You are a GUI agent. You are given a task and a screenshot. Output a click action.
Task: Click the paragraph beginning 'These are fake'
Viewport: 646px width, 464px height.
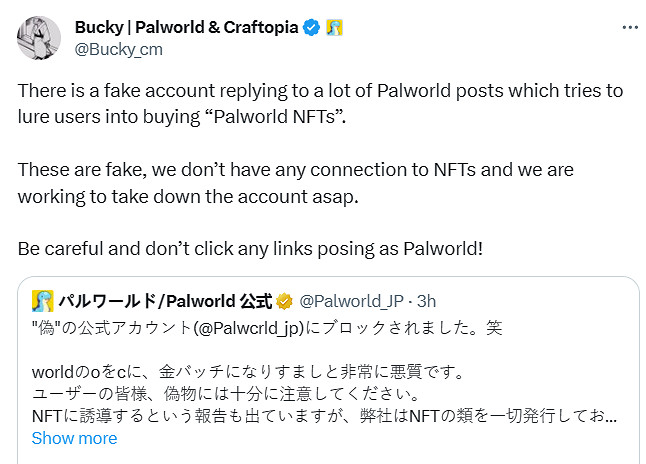(295, 170)
